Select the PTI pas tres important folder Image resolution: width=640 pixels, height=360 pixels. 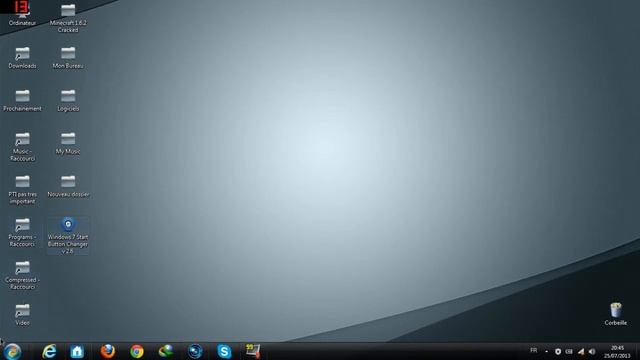coord(22,189)
